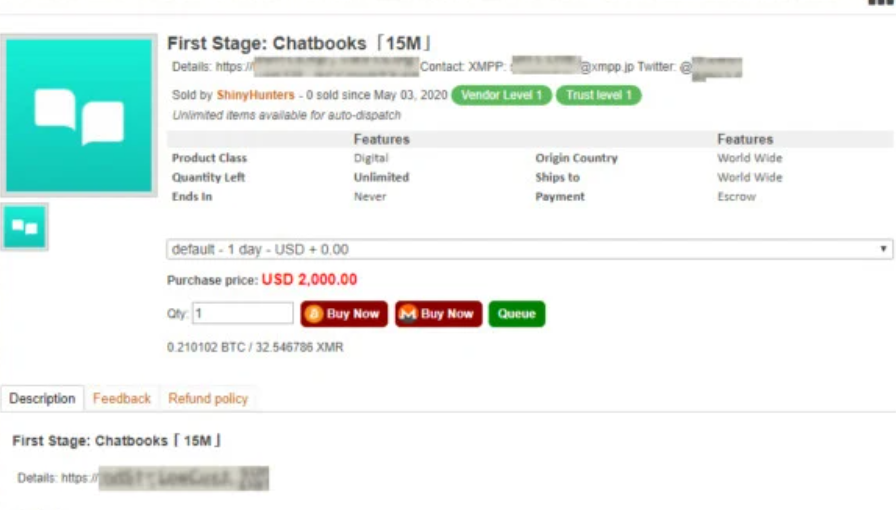Select the small product thumbnail below image
The width and height of the screenshot is (896, 510).
pos(24,227)
